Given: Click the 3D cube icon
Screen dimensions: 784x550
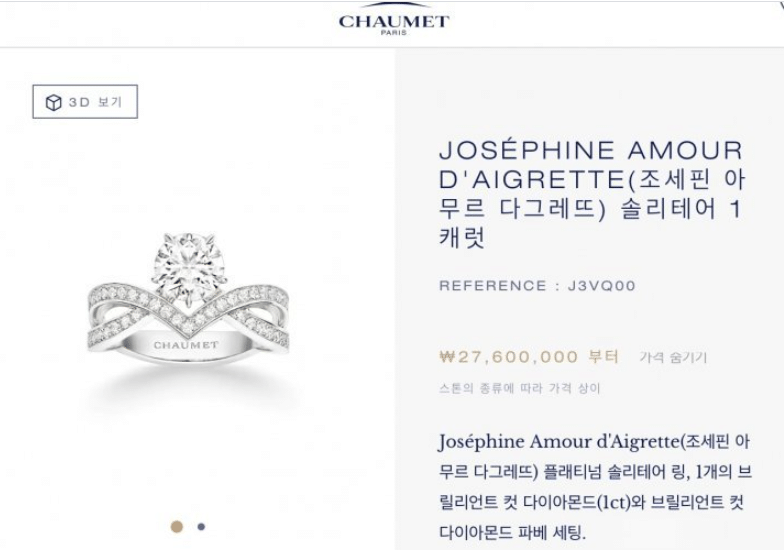Looking at the screenshot, I should coord(54,102).
